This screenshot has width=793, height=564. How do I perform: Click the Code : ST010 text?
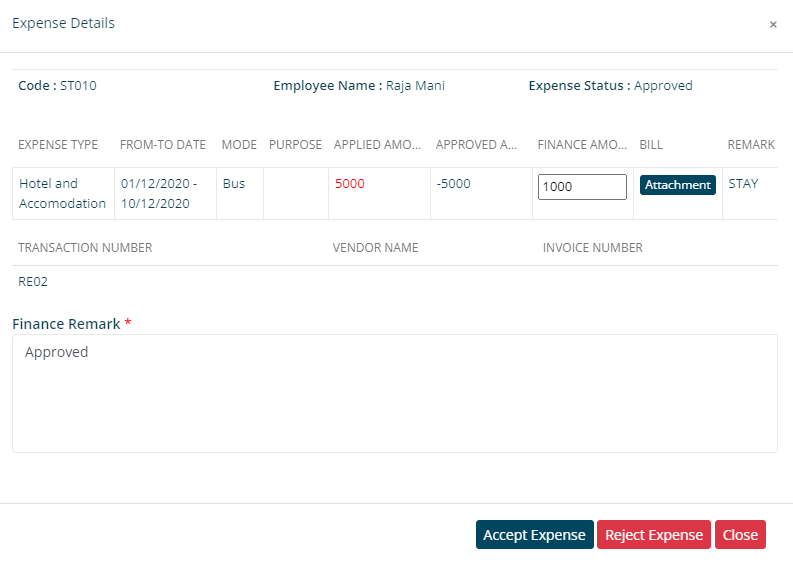(x=57, y=85)
